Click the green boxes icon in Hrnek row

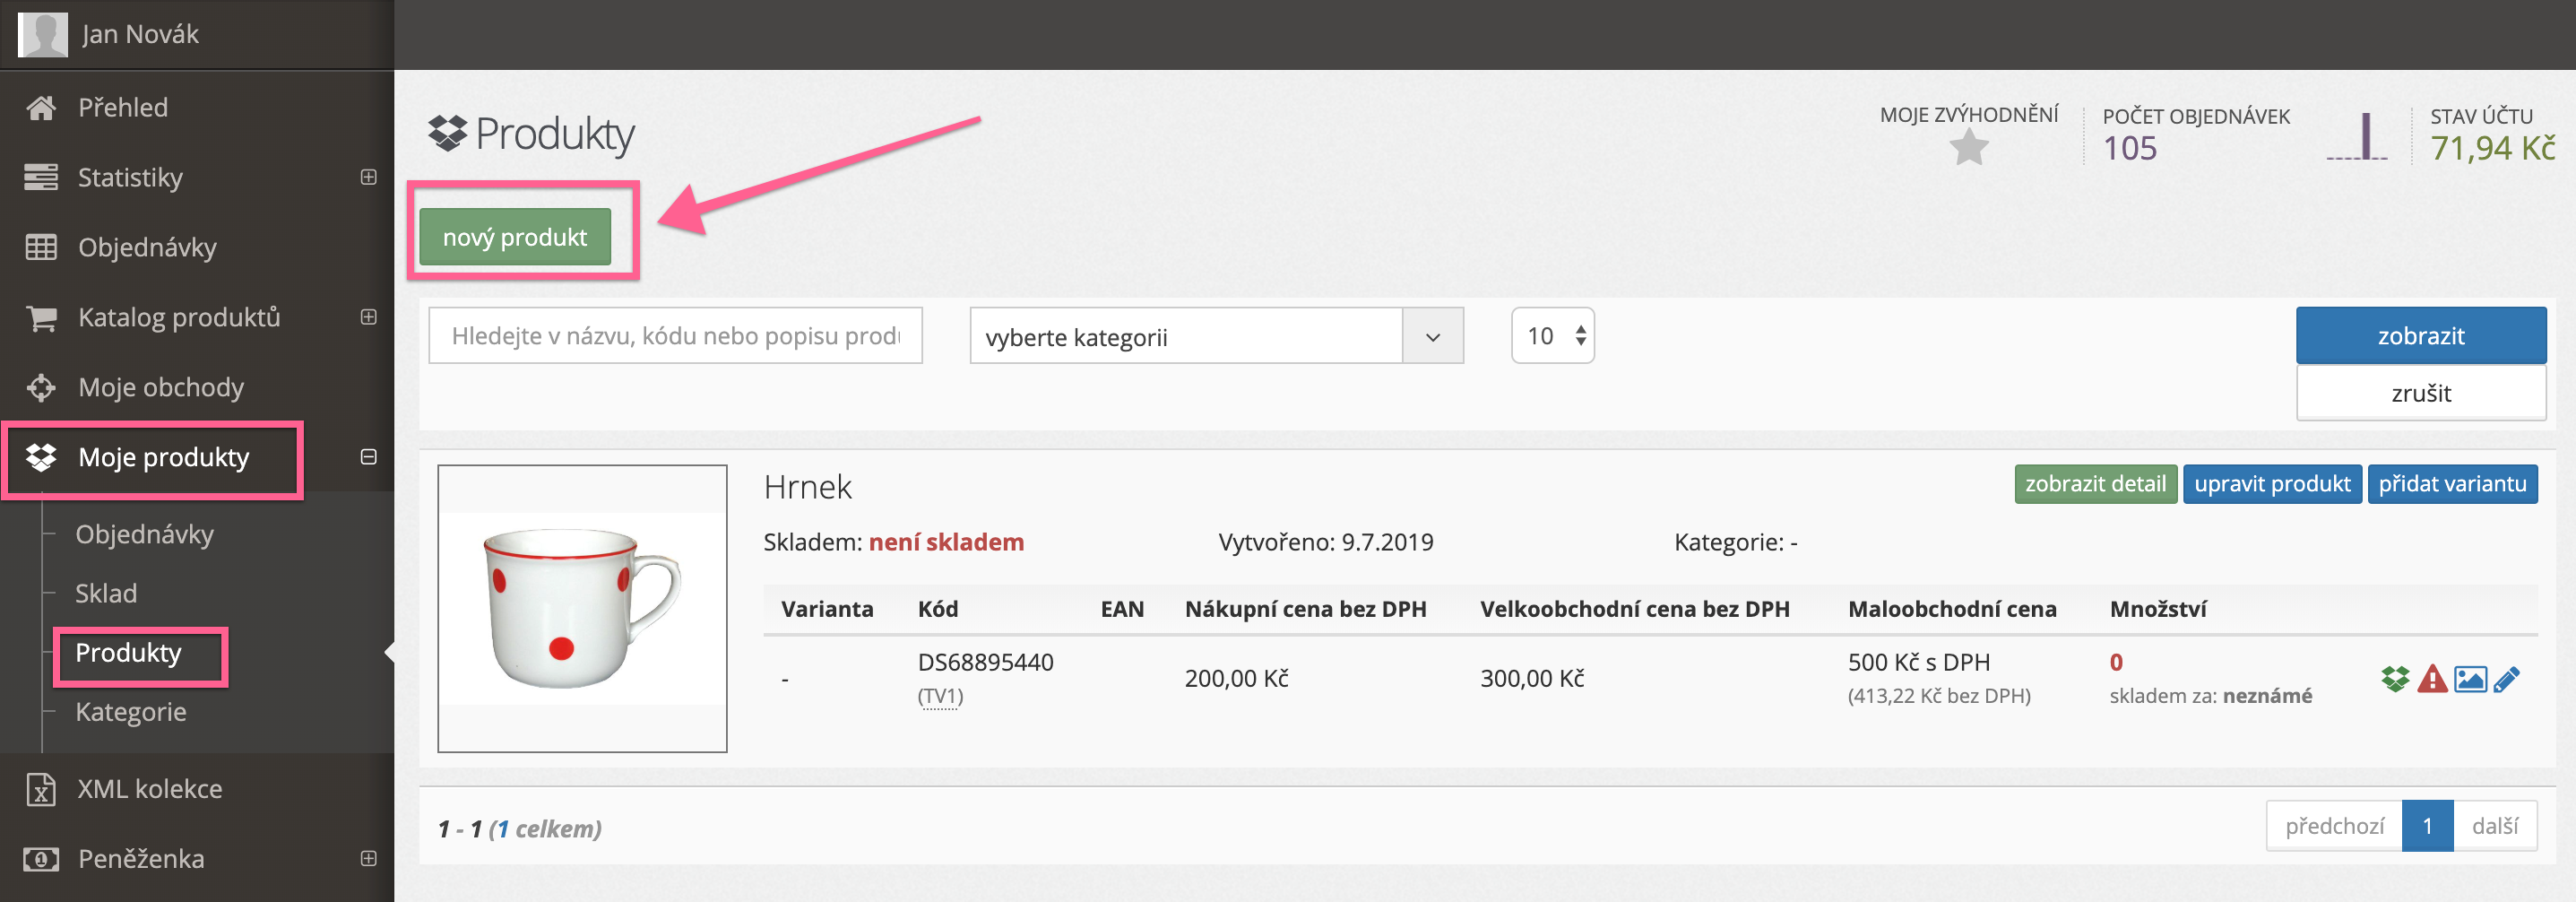point(2395,680)
